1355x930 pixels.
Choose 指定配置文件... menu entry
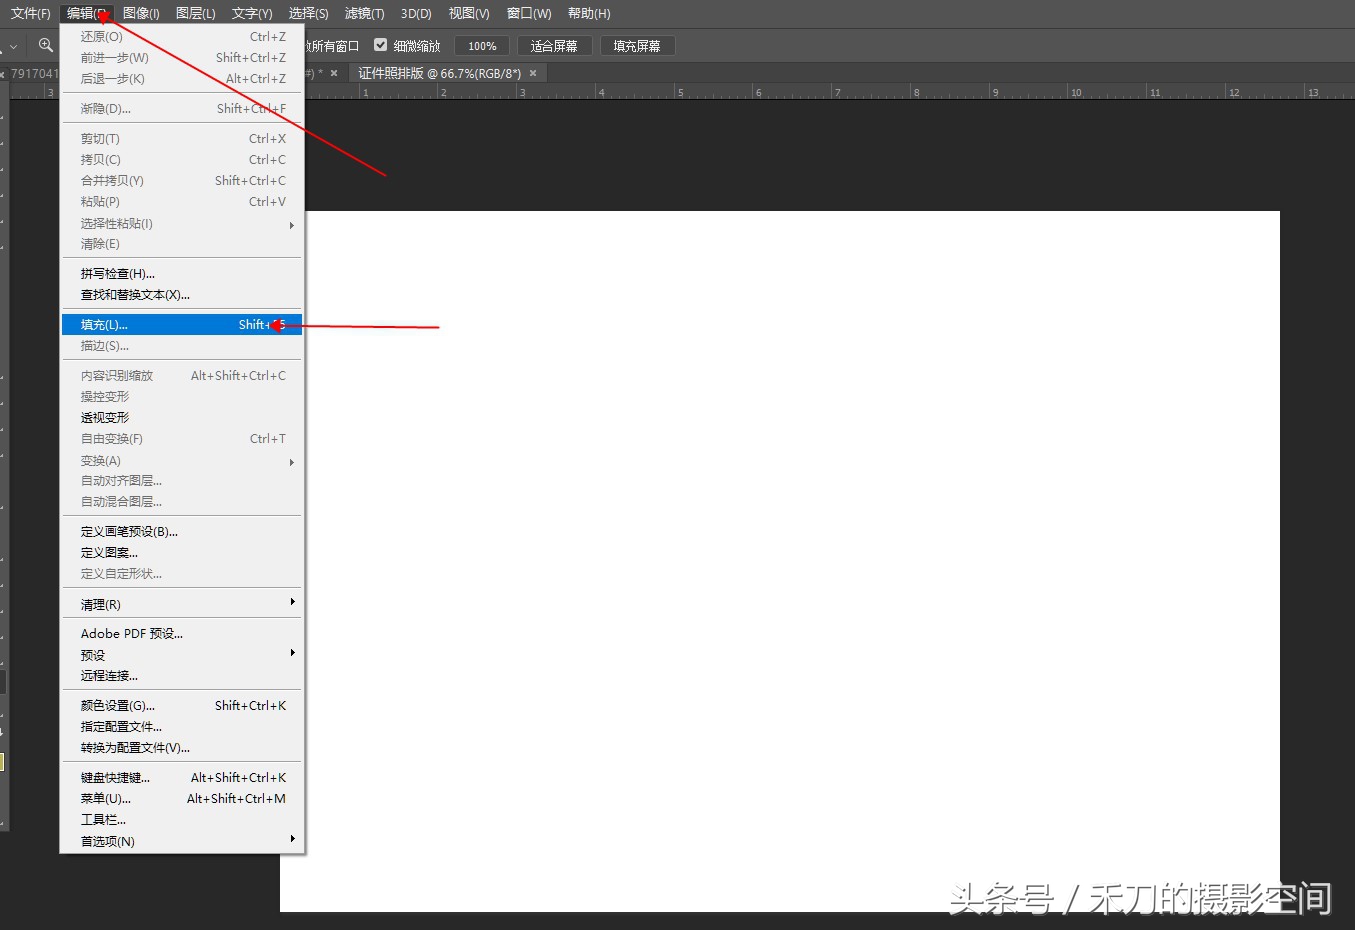(x=182, y=727)
